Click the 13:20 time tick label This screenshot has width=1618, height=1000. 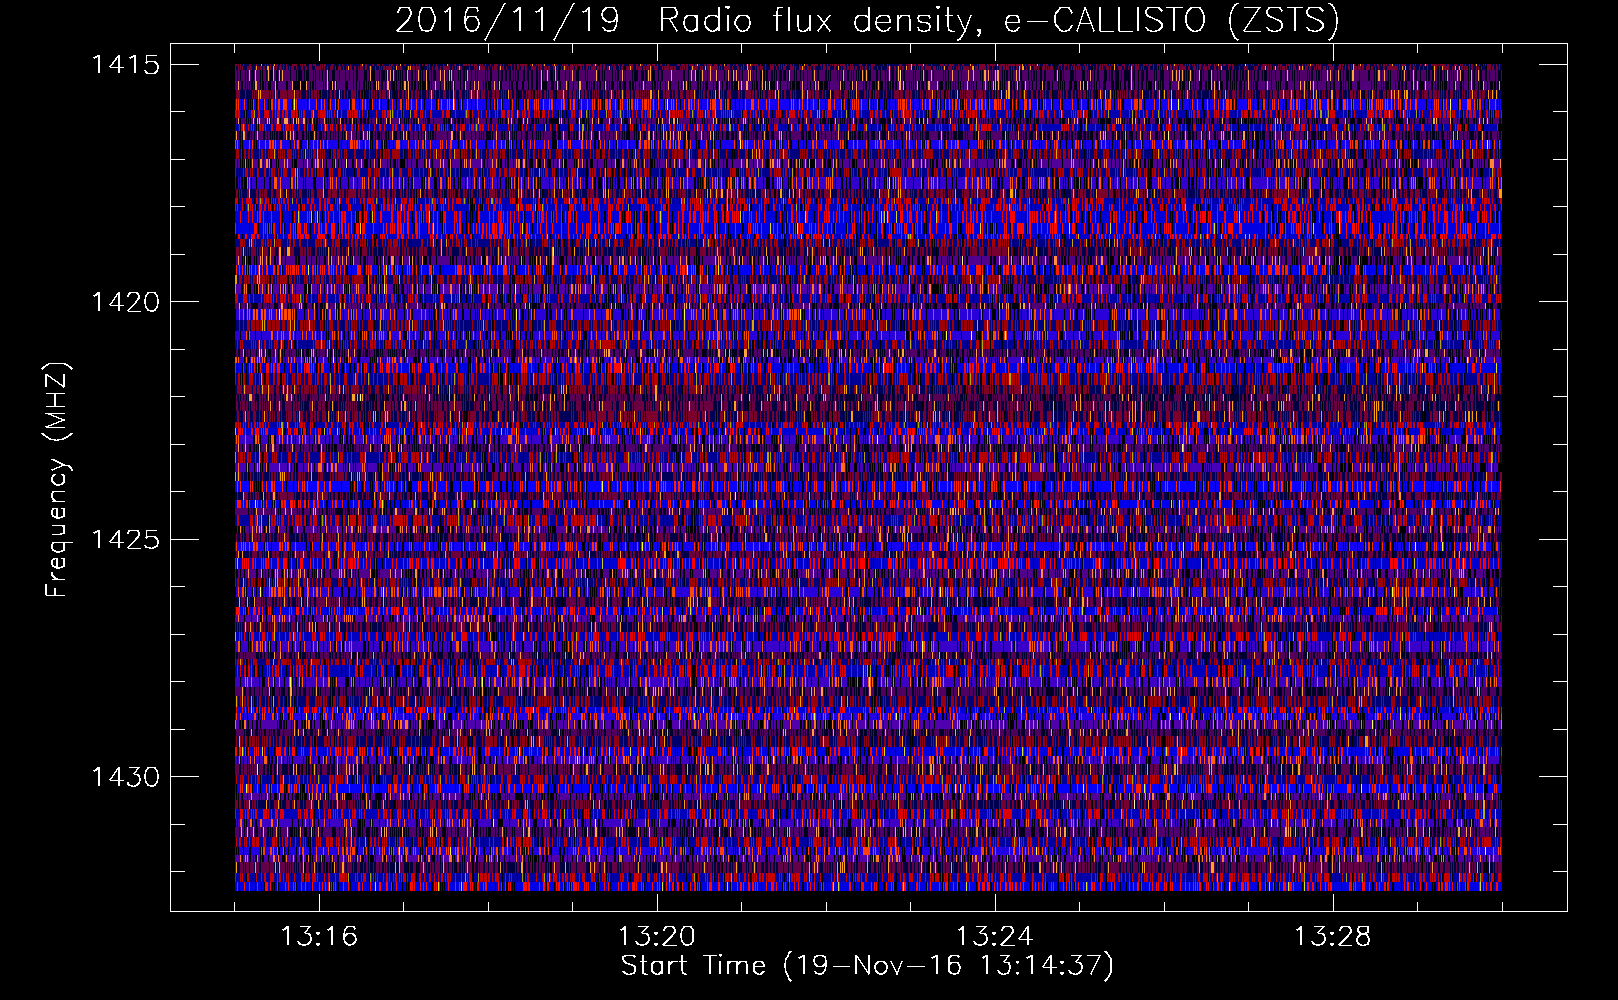click(657, 937)
